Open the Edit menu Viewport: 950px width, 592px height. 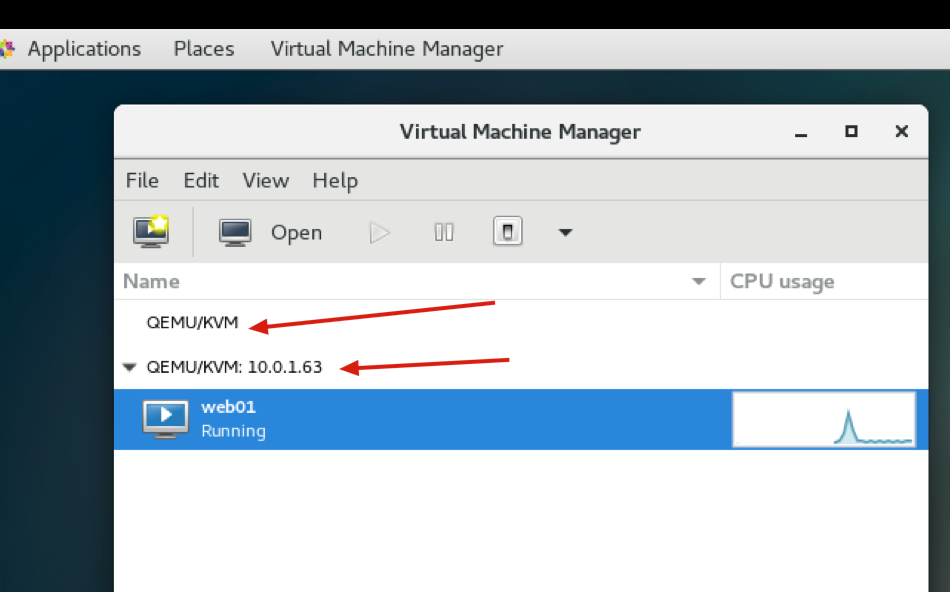201,181
